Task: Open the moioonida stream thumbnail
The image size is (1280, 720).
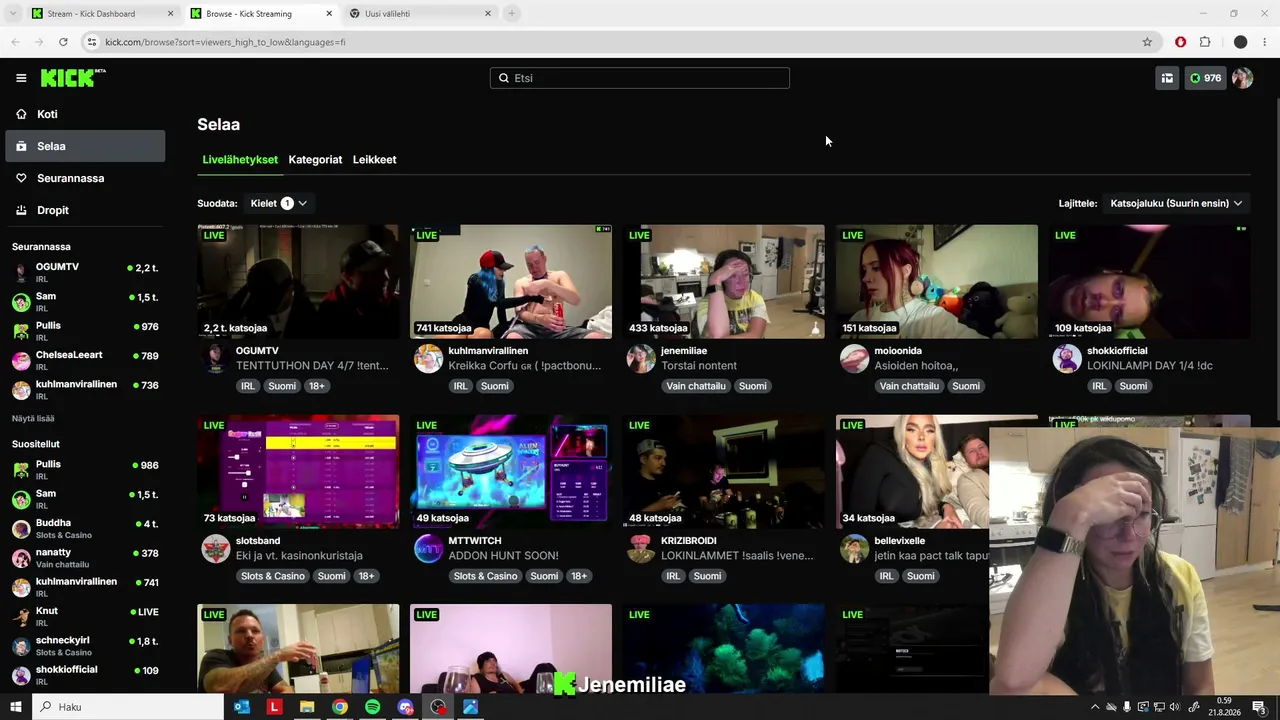Action: [x=937, y=282]
